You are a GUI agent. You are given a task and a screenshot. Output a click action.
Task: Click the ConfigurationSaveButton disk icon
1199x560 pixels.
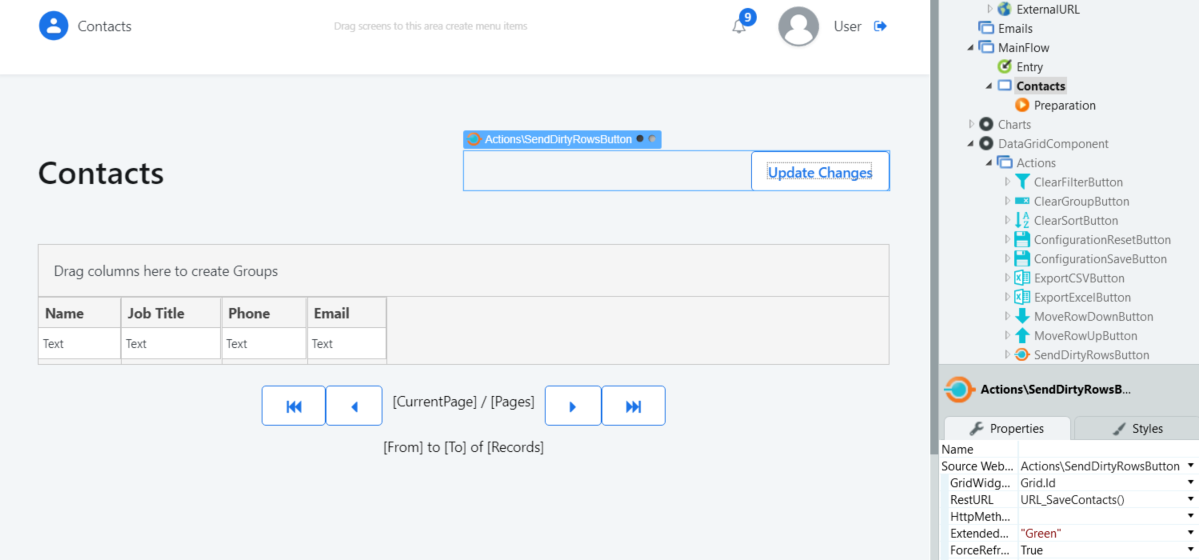(x=1022, y=259)
